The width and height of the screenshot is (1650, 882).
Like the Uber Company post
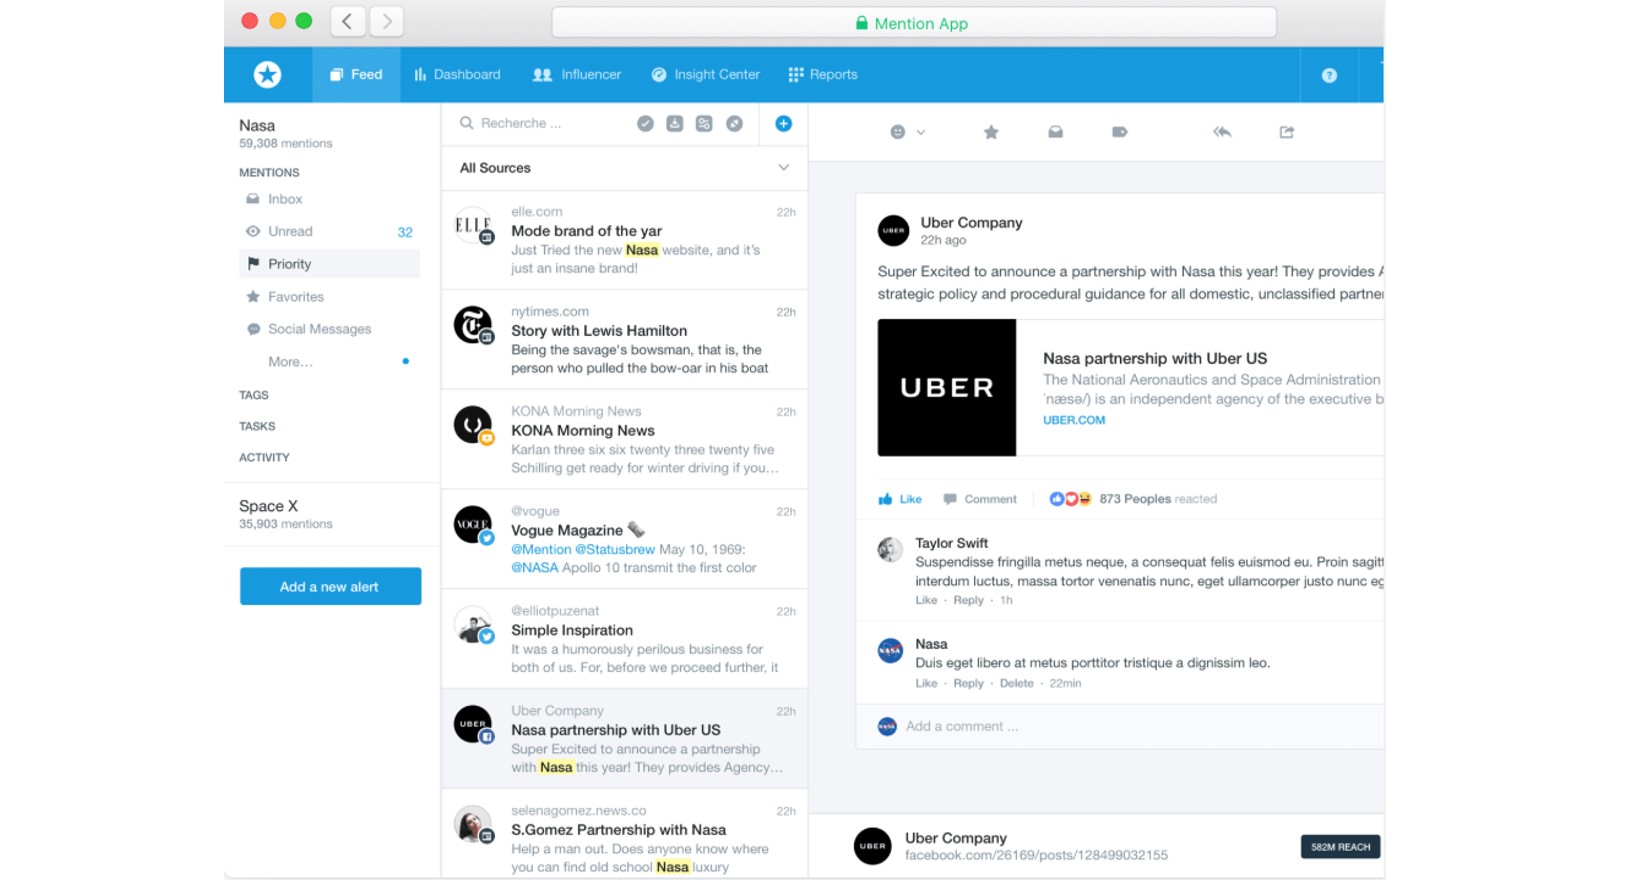900,499
